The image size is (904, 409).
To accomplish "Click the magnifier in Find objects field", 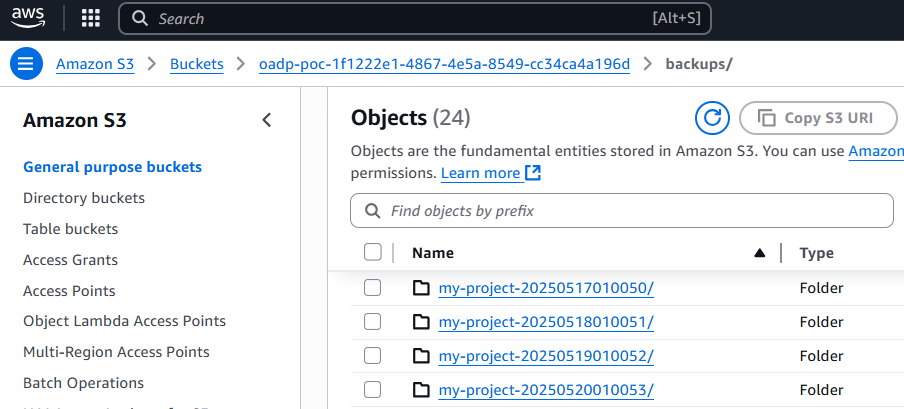I will [x=372, y=211].
